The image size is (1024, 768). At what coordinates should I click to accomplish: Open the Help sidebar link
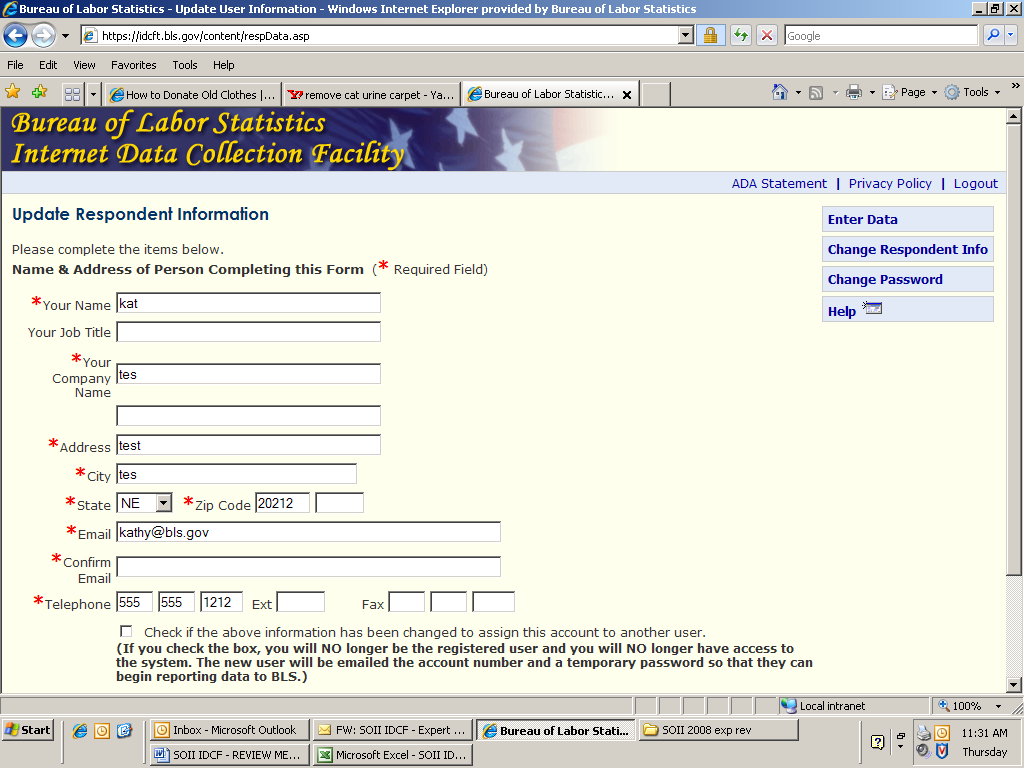pyautogui.click(x=907, y=310)
